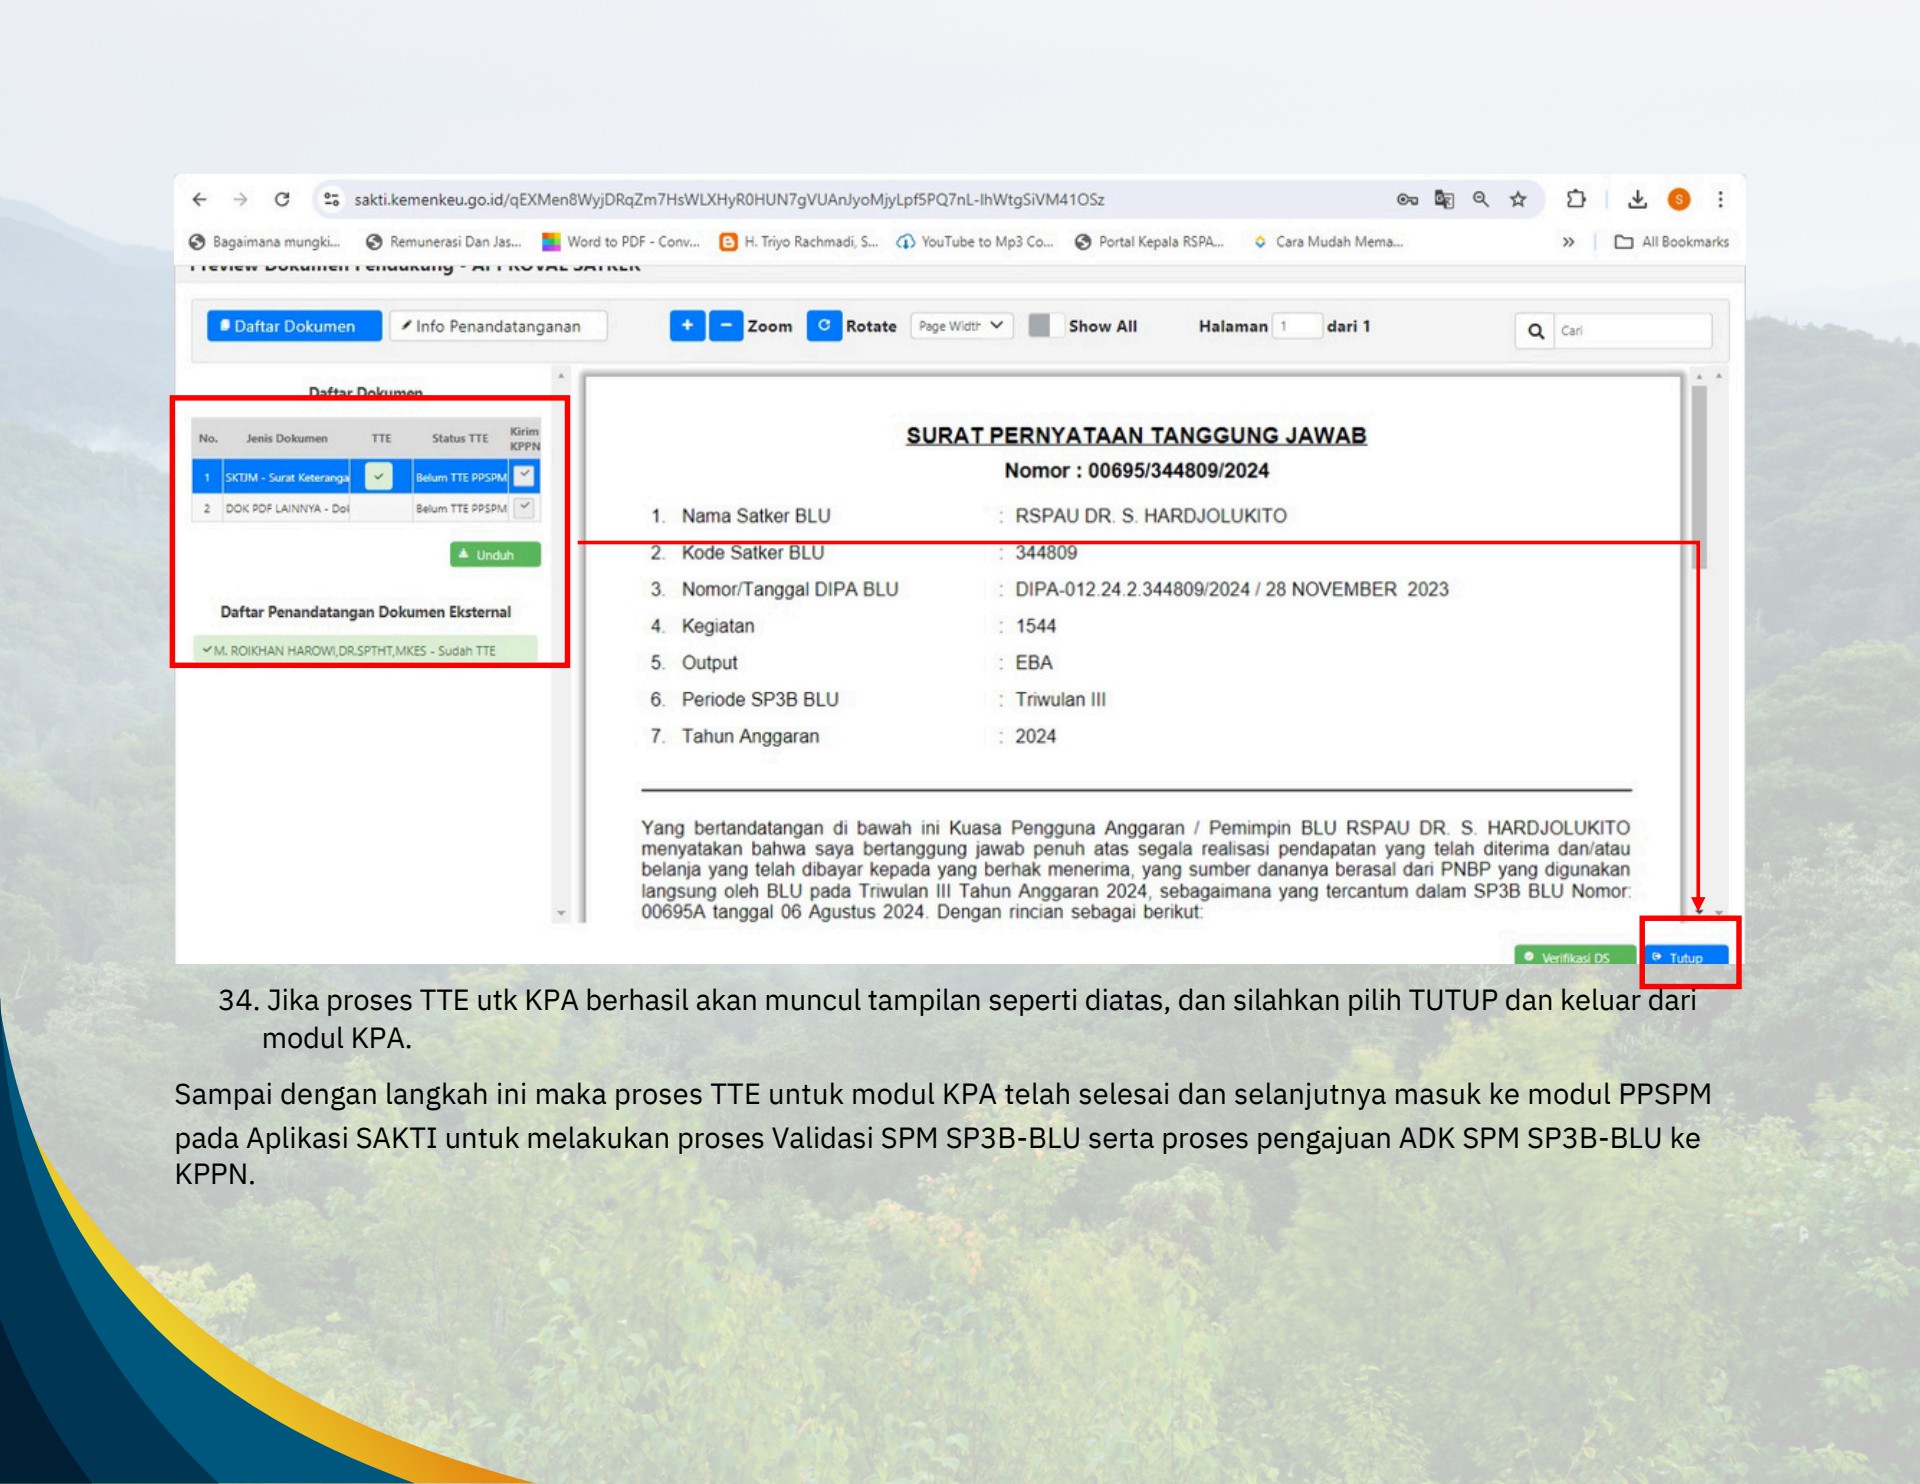Toggle the Show All checkbox
The image size is (1920, 1484).
tap(1045, 325)
